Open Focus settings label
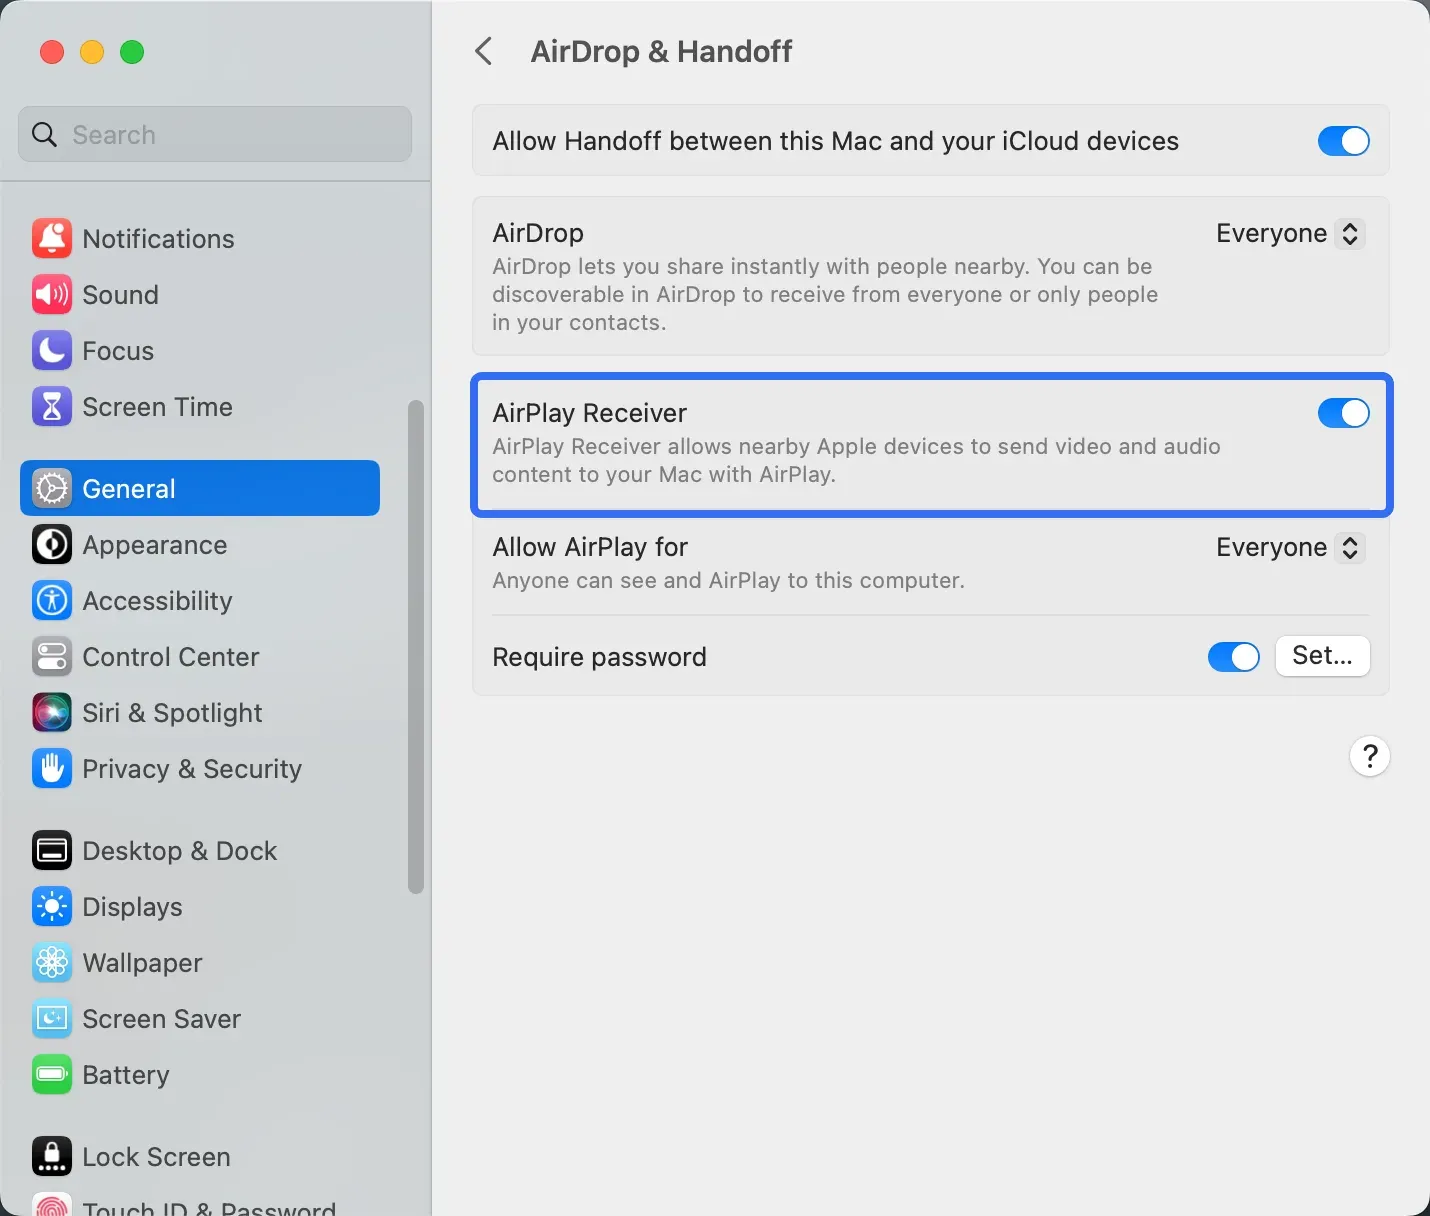Viewport: 1430px width, 1216px height. tap(118, 350)
